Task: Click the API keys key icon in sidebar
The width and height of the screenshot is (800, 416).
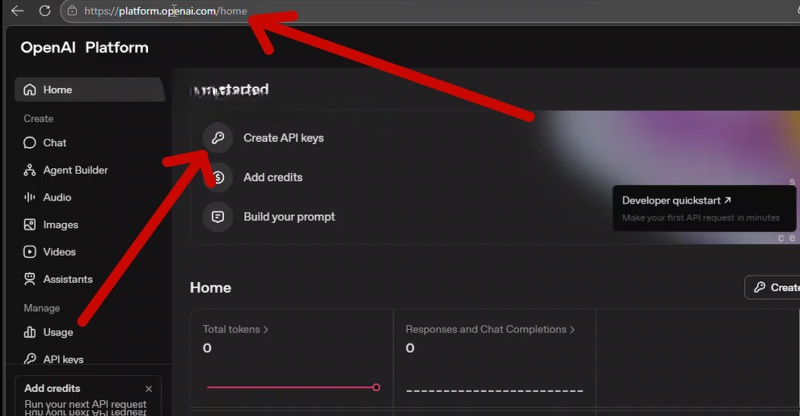Action: click(30, 359)
